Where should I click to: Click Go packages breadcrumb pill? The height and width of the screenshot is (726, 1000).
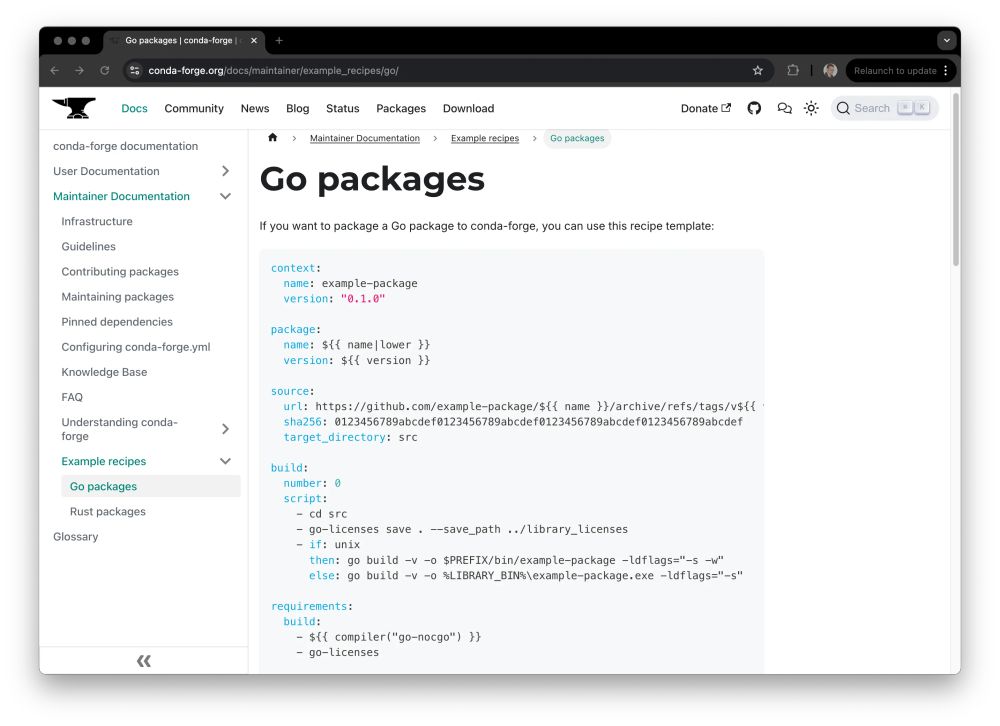(577, 138)
